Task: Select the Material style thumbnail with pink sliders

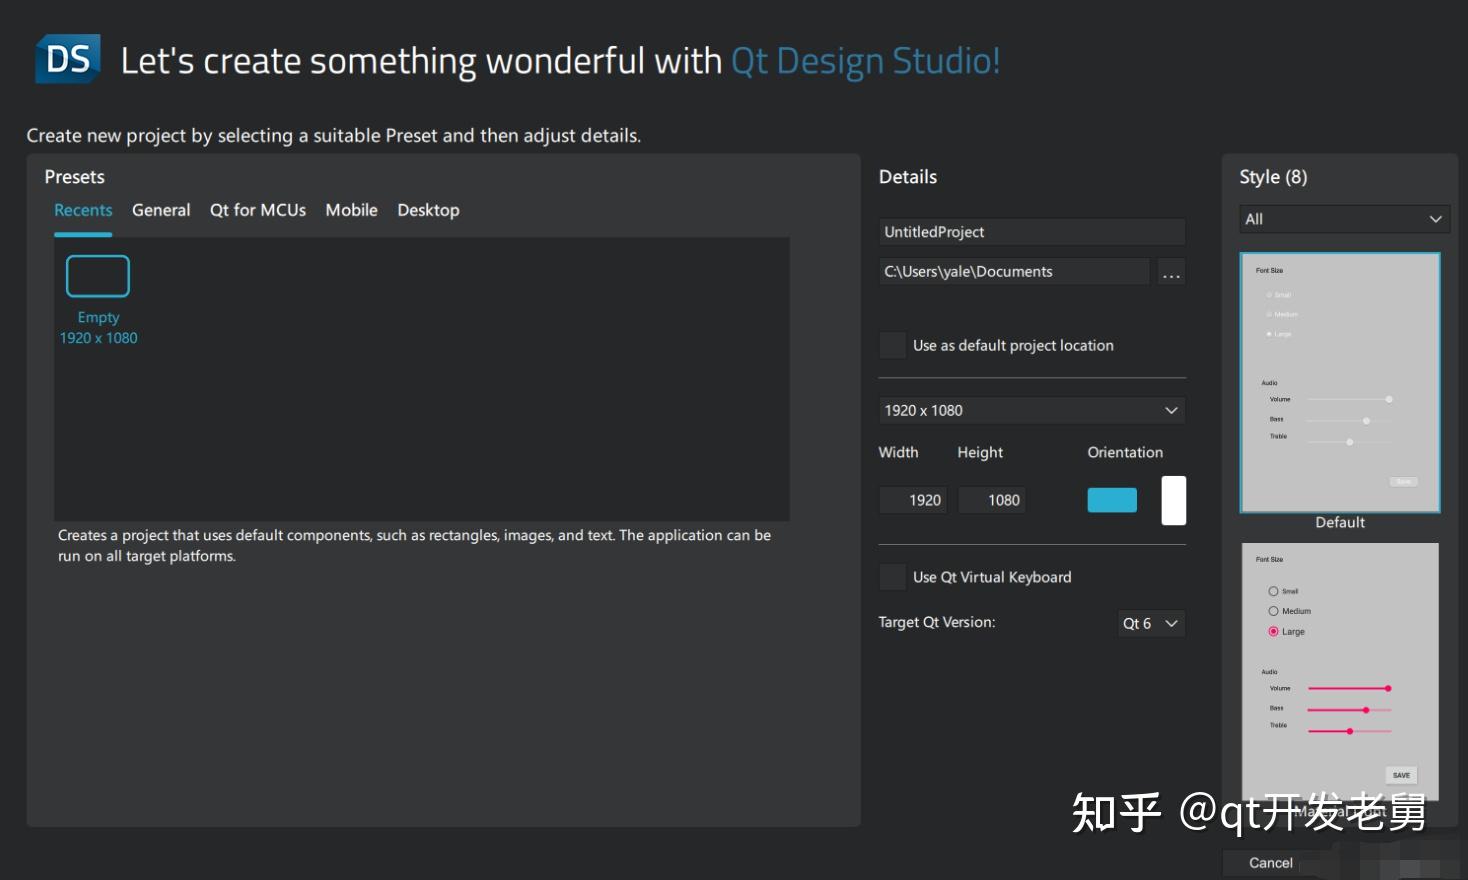Action: pos(1340,672)
